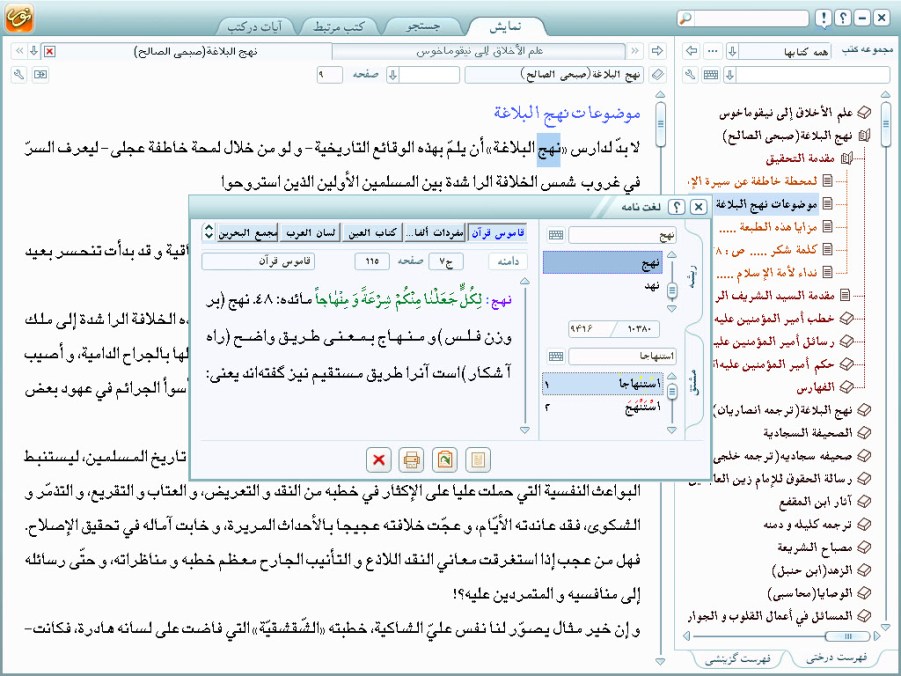Click the exclamation info icon in title bar

click(x=823, y=18)
